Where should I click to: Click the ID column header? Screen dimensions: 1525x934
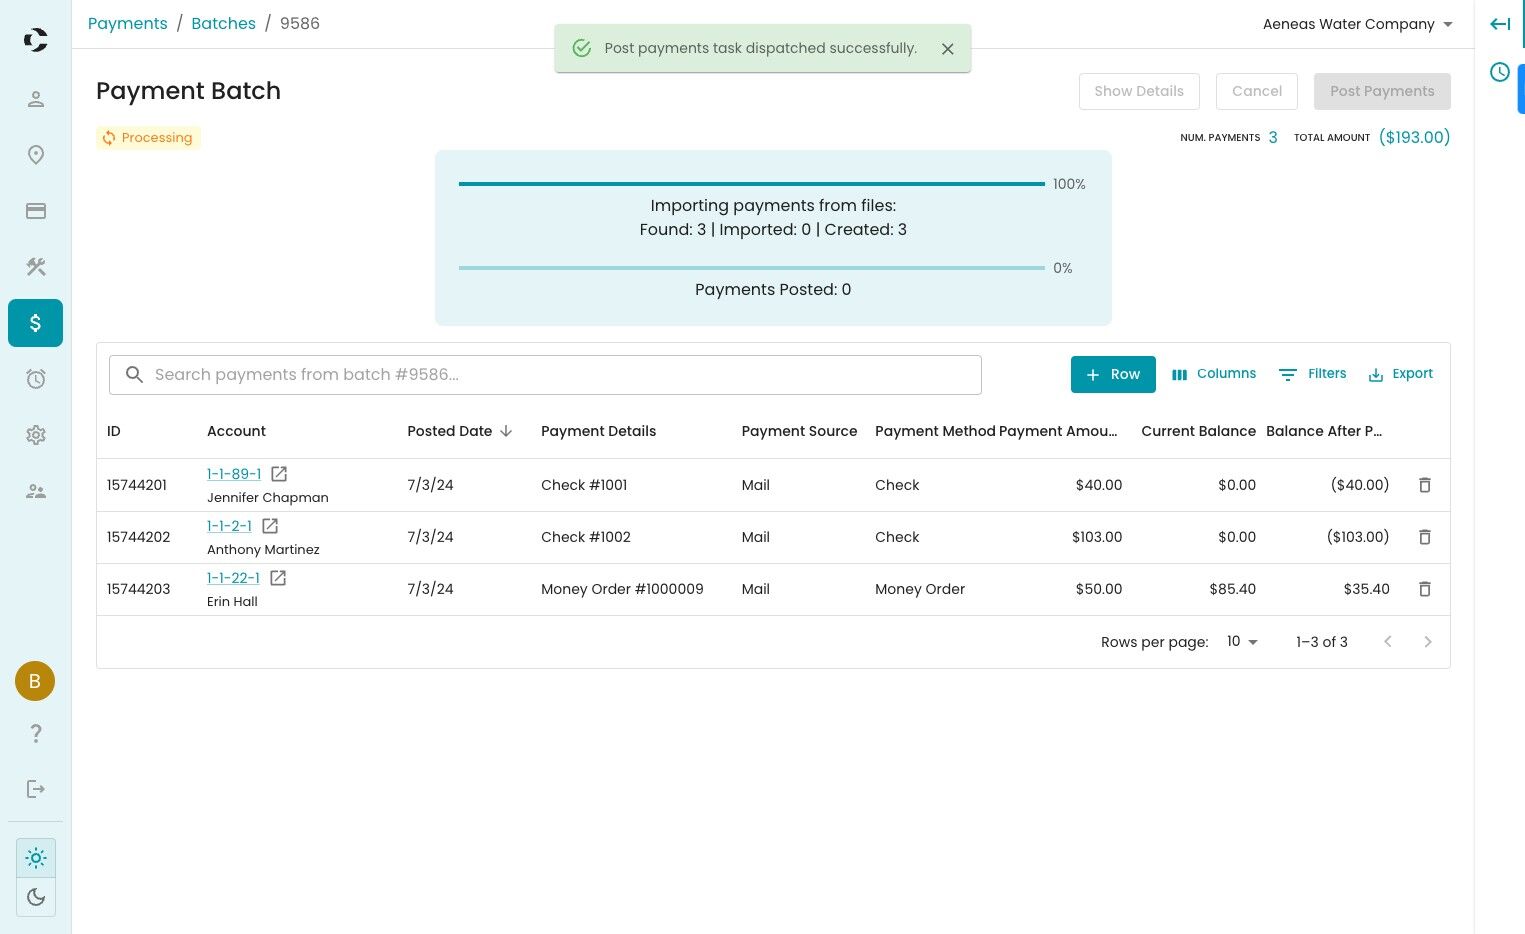pyautogui.click(x=114, y=431)
